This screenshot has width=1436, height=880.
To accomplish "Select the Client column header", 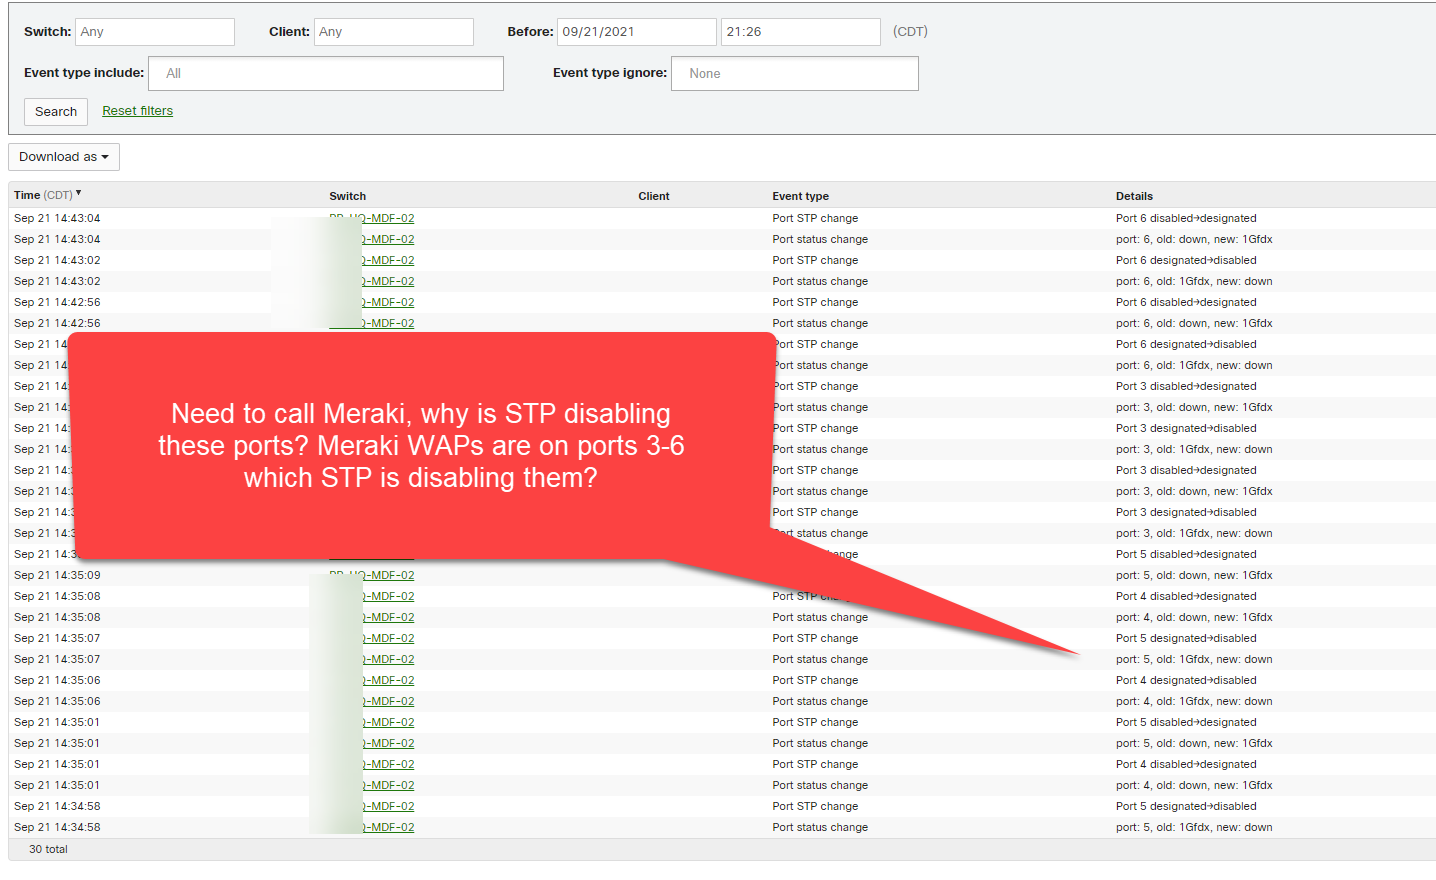I will click(653, 196).
